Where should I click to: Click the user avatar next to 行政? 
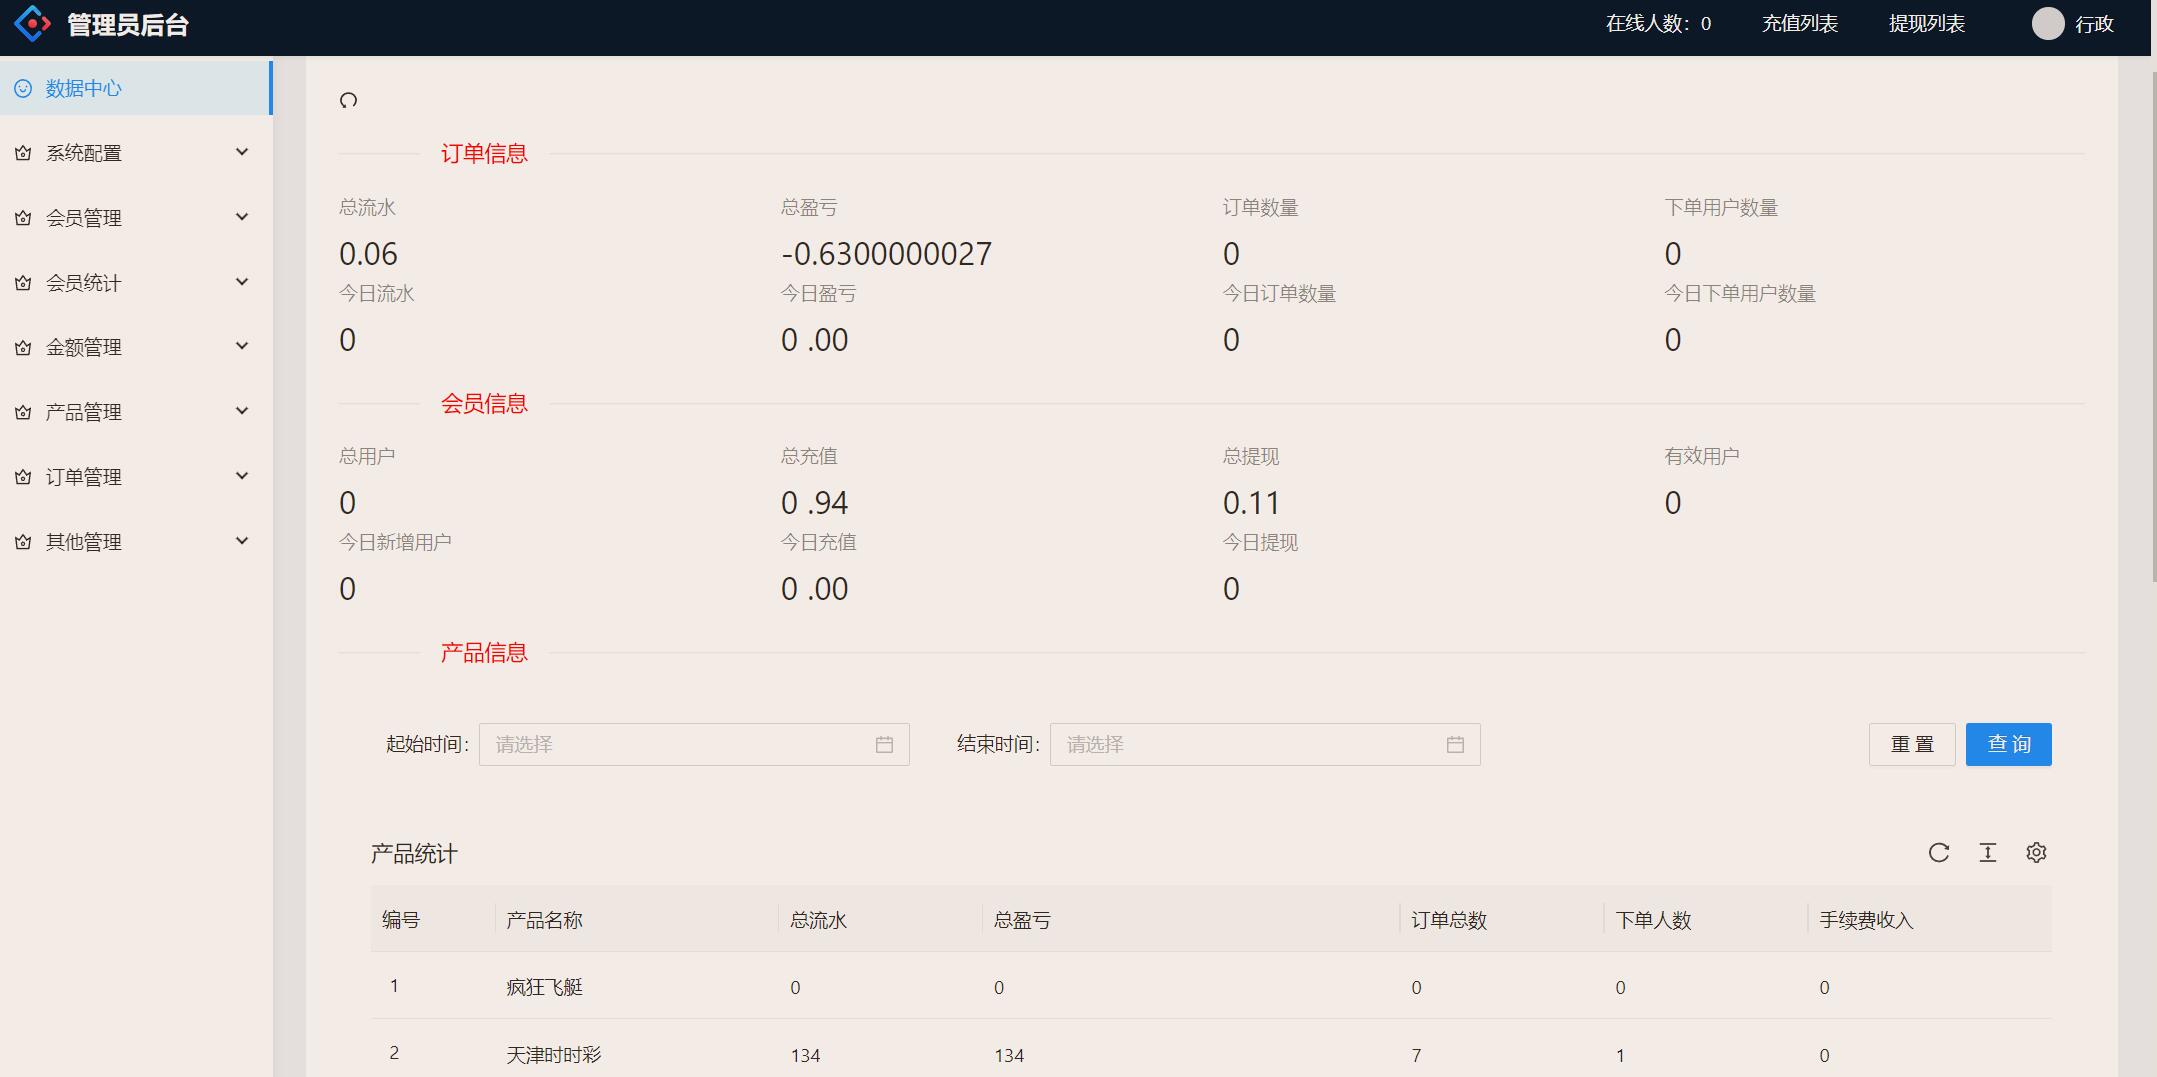click(x=2047, y=24)
